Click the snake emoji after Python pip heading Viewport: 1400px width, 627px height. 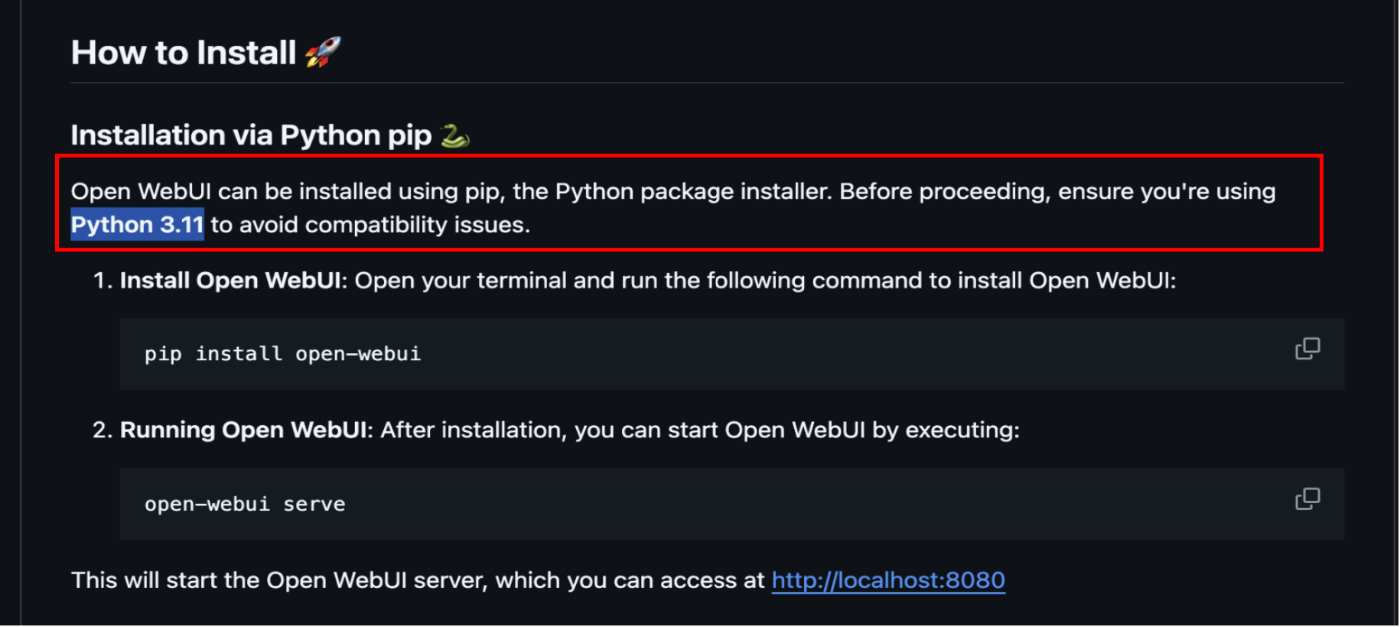pyautogui.click(x=455, y=136)
